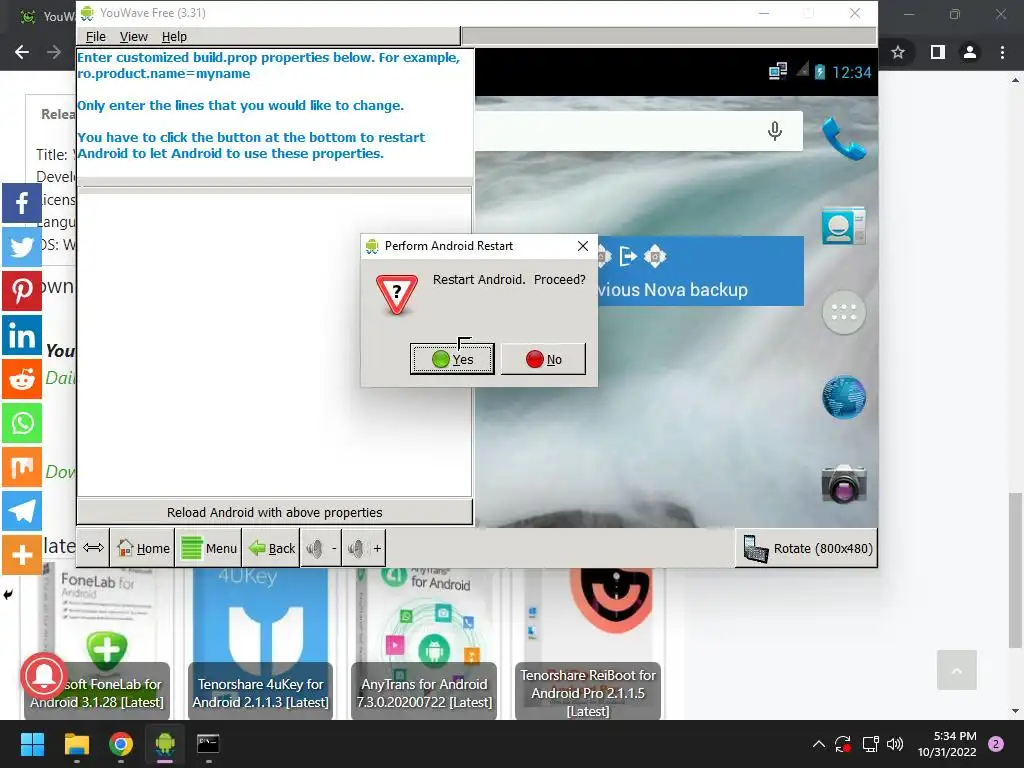Click Reload Android with above properties
The height and width of the screenshot is (768, 1024).
[x=274, y=513]
